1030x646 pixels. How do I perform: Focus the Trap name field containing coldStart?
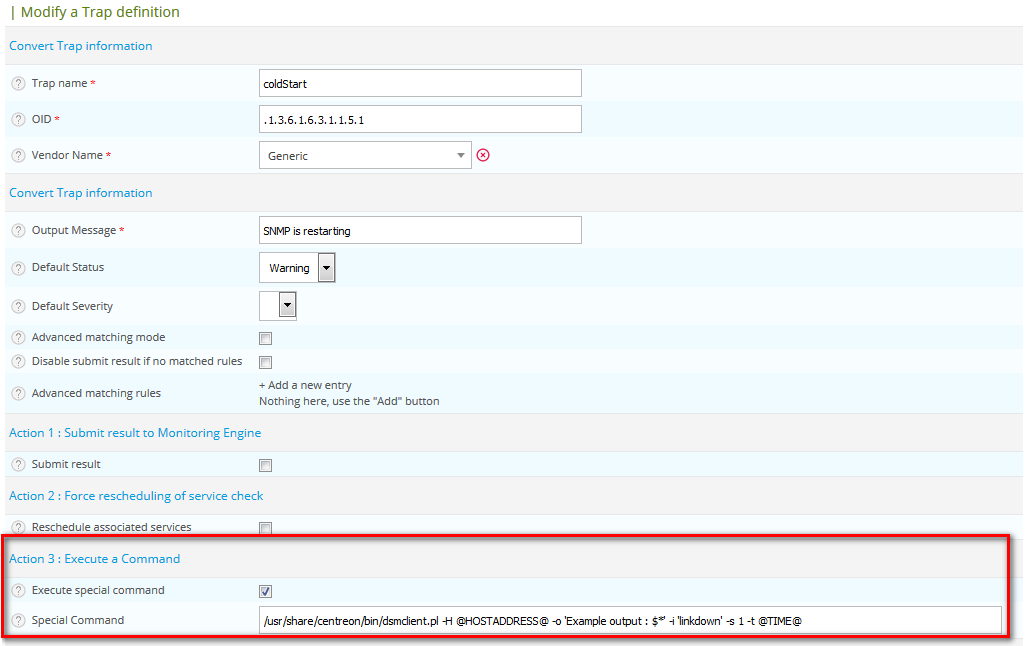pyautogui.click(x=420, y=84)
